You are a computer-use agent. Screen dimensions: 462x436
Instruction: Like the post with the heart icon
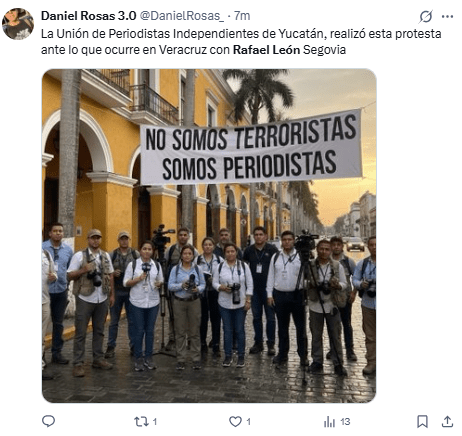click(x=235, y=422)
